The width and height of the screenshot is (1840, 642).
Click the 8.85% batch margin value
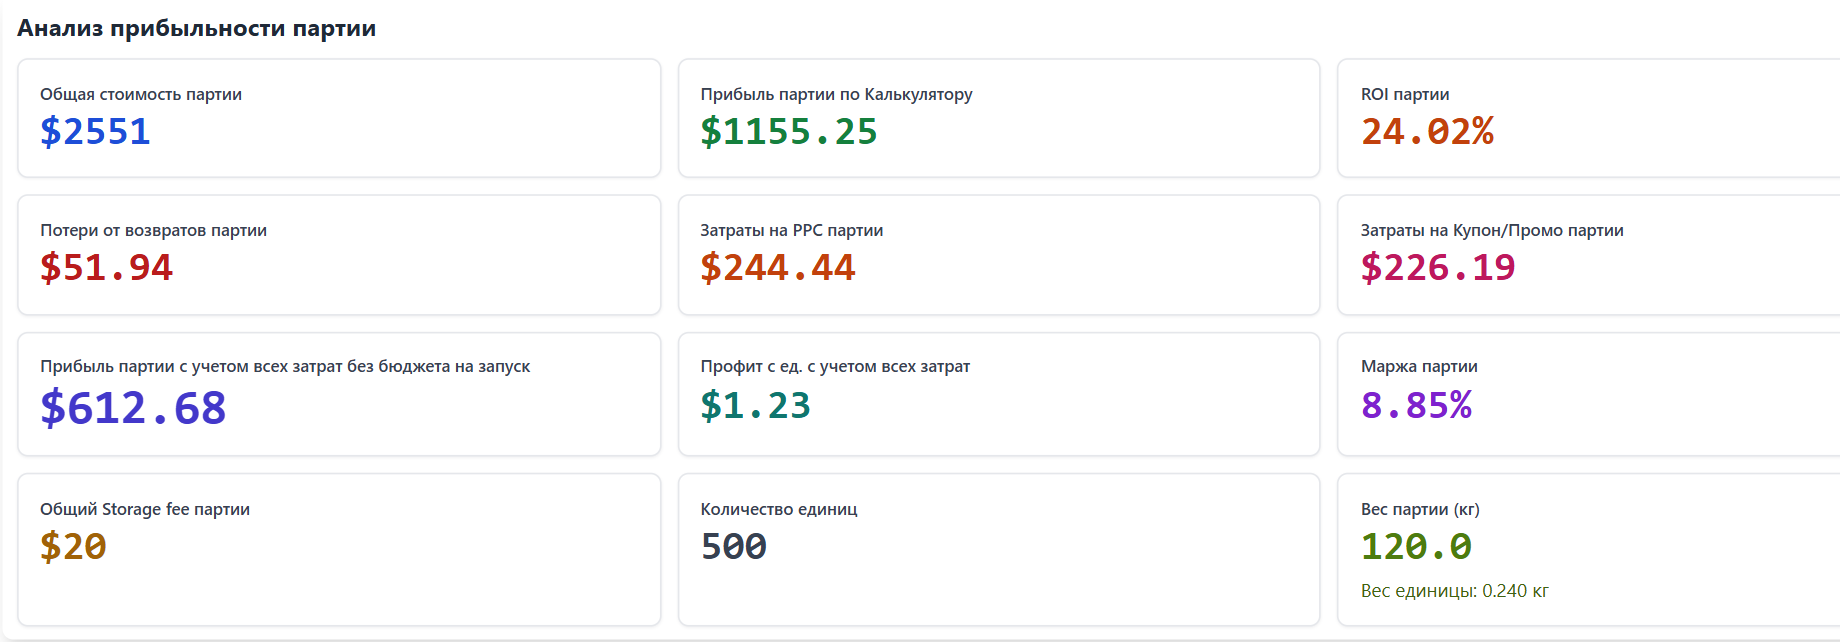[1416, 406]
